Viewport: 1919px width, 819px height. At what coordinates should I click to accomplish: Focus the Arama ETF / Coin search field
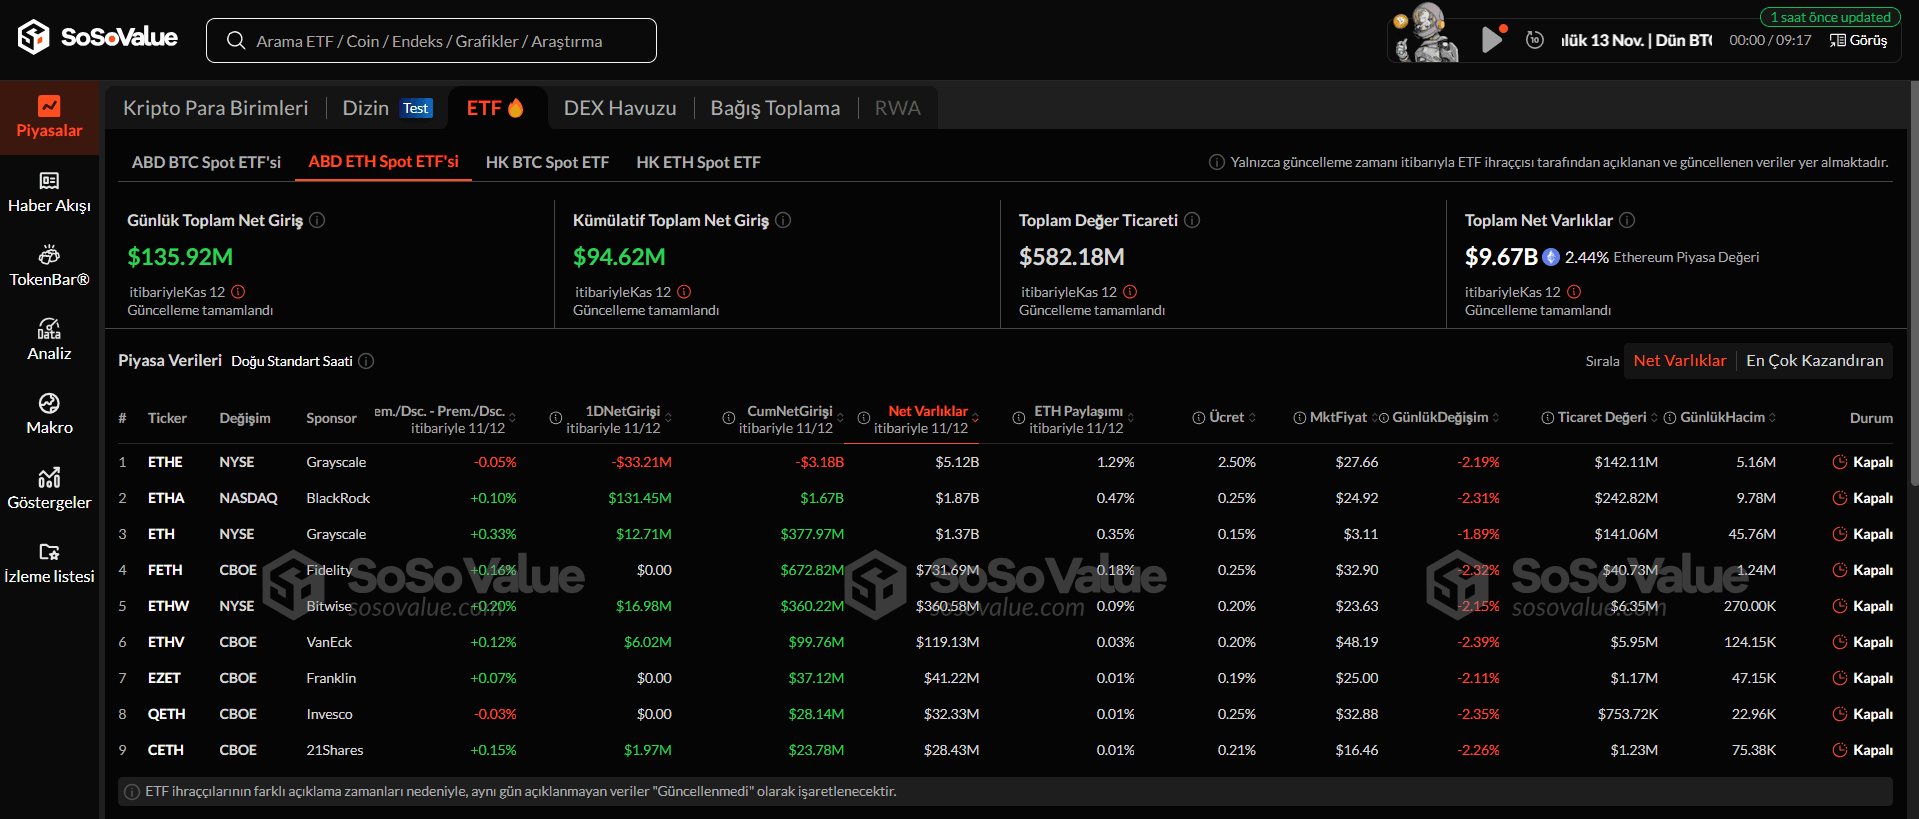tap(431, 41)
